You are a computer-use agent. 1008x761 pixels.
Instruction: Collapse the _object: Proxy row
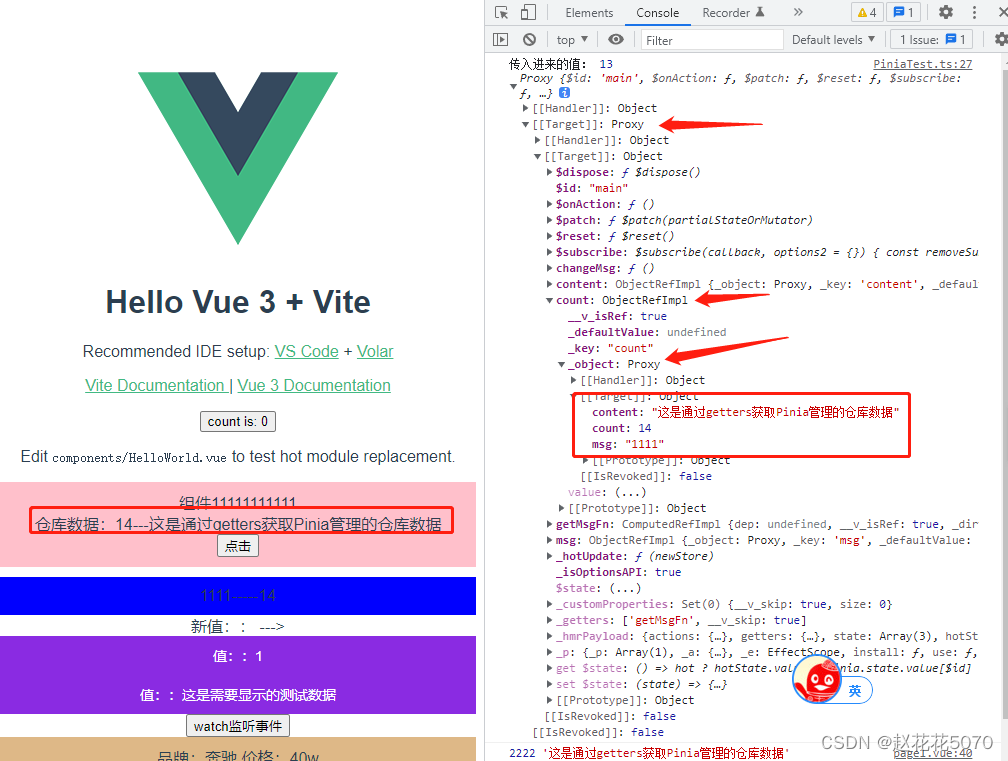coord(562,364)
